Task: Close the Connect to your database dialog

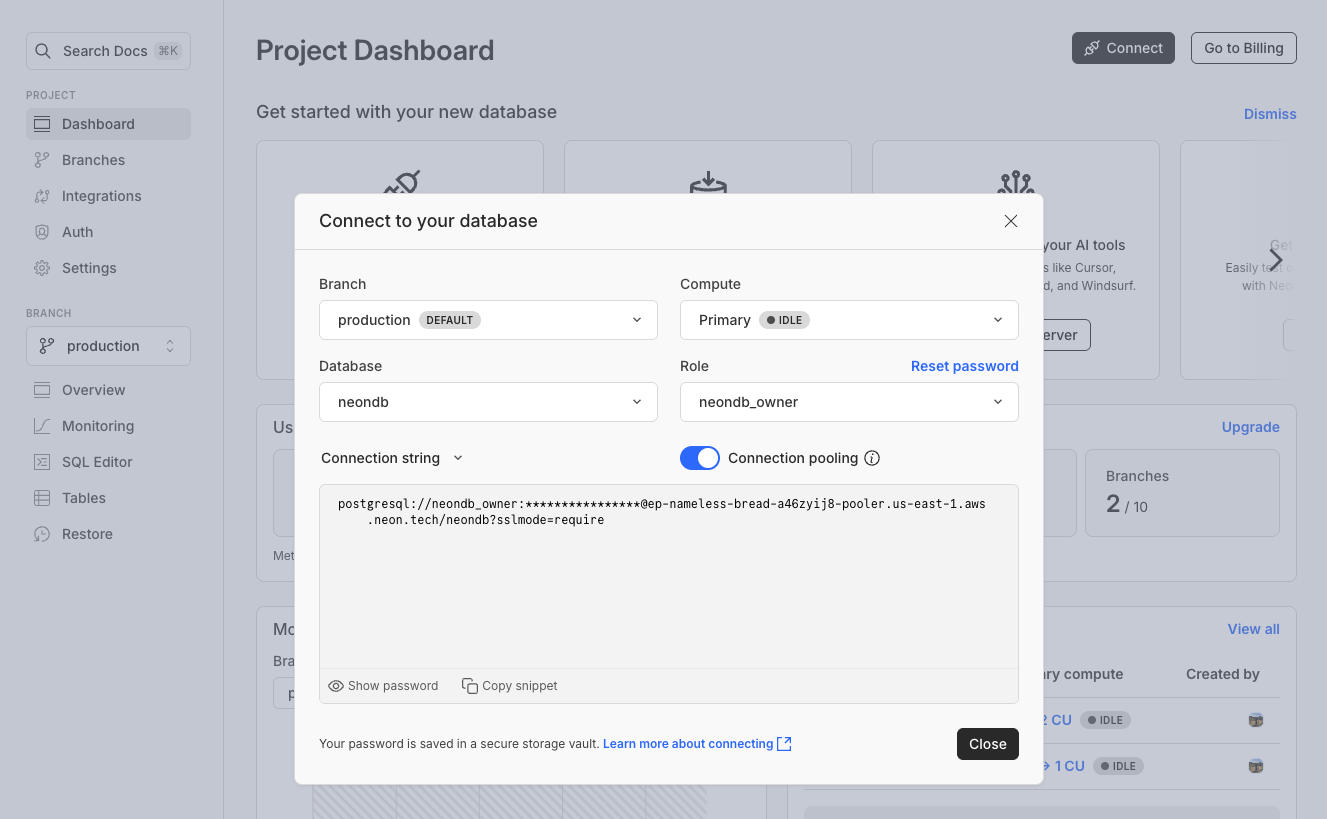Action: pos(1011,221)
